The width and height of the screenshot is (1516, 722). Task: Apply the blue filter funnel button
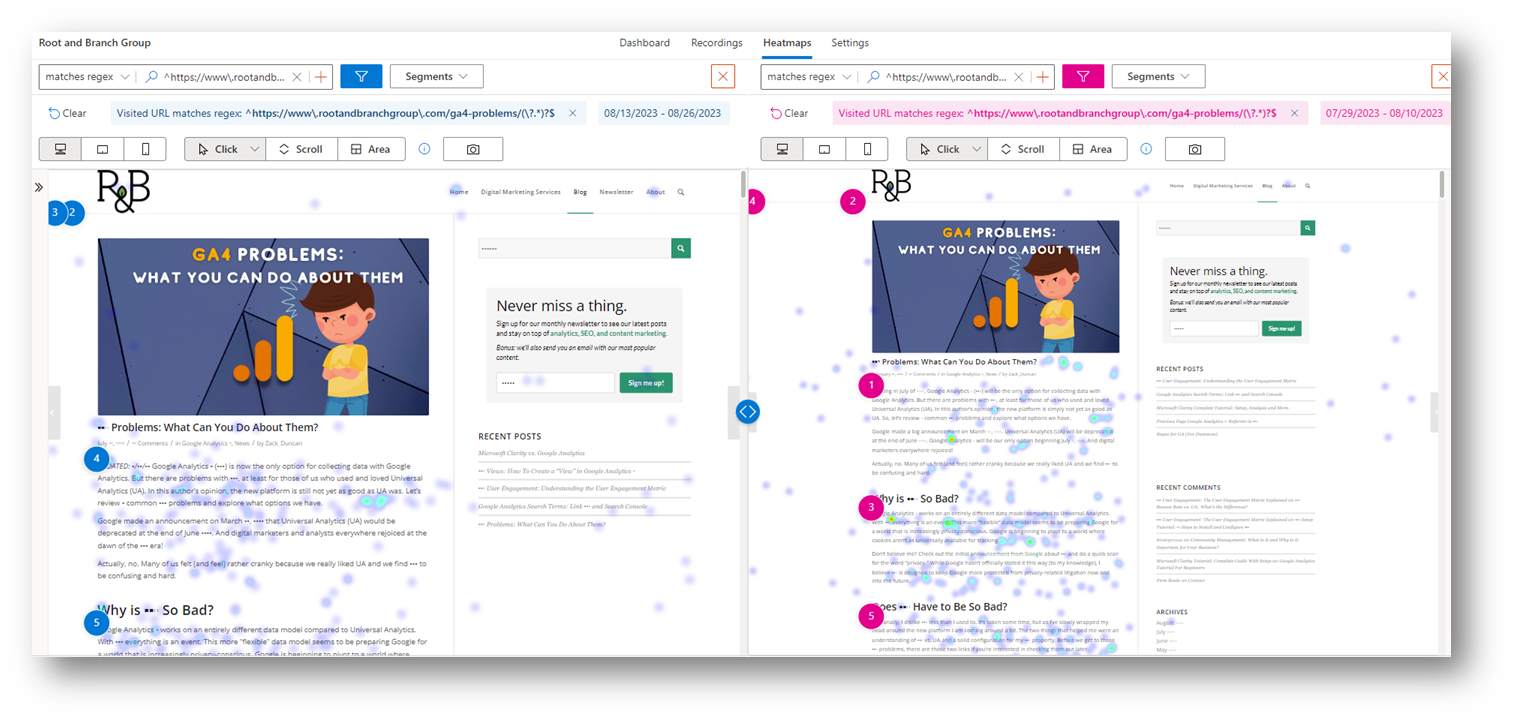point(361,76)
